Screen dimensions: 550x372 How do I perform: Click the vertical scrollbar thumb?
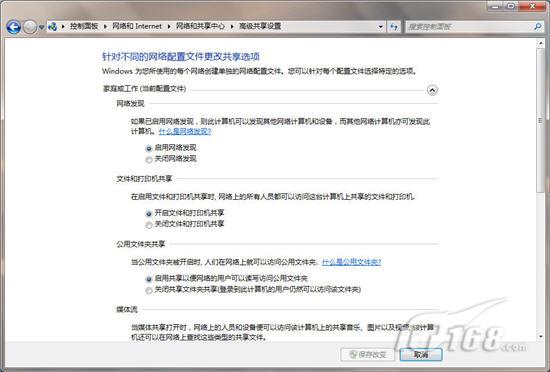(x=541, y=120)
